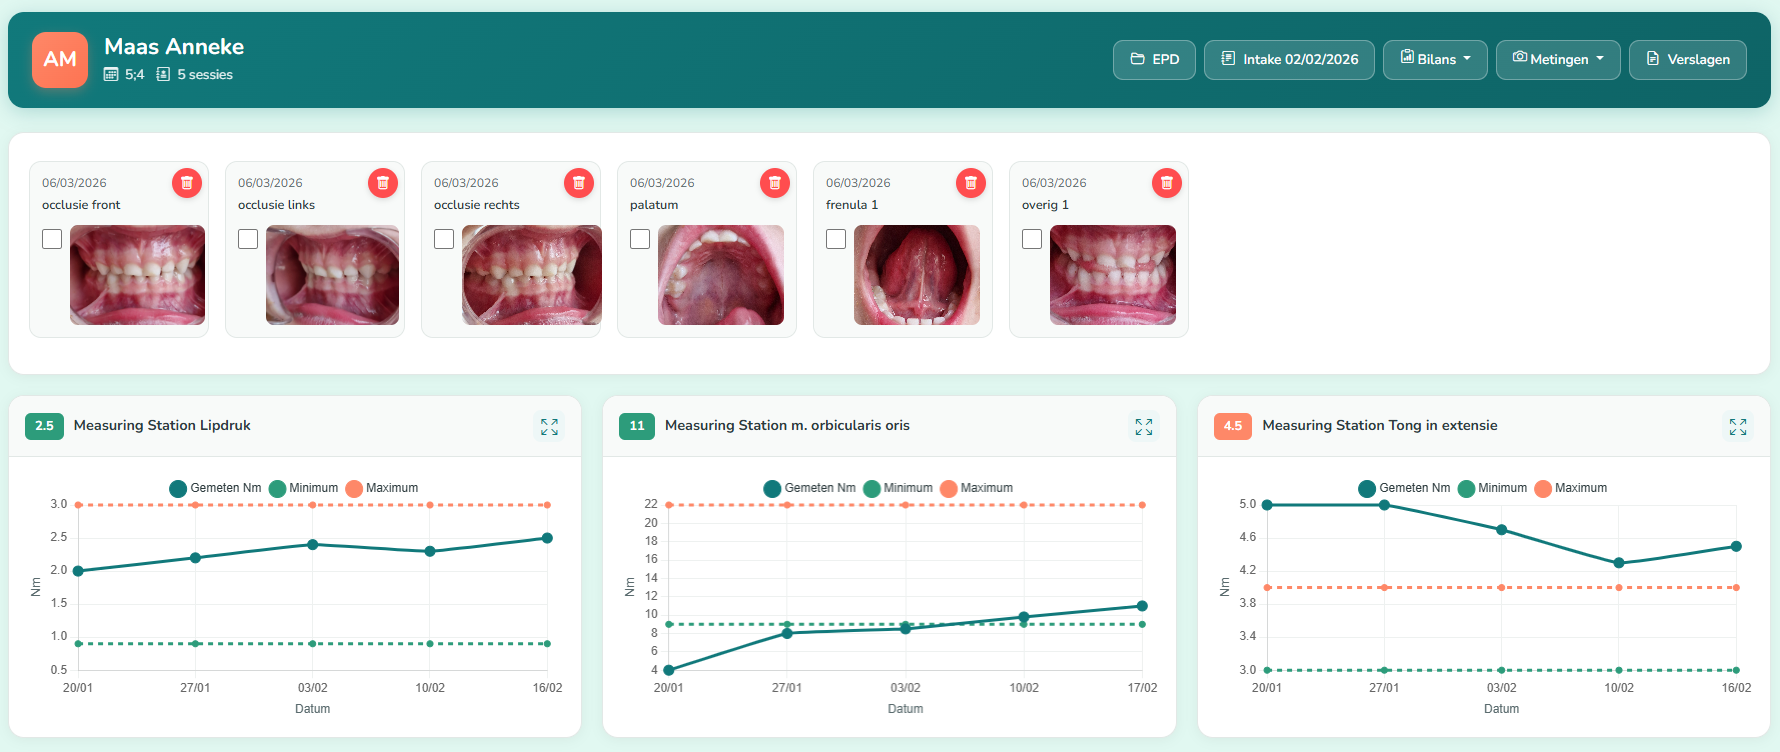Image resolution: width=1780 pixels, height=752 pixels.
Task: Click the AM patient avatar
Action: (60, 60)
